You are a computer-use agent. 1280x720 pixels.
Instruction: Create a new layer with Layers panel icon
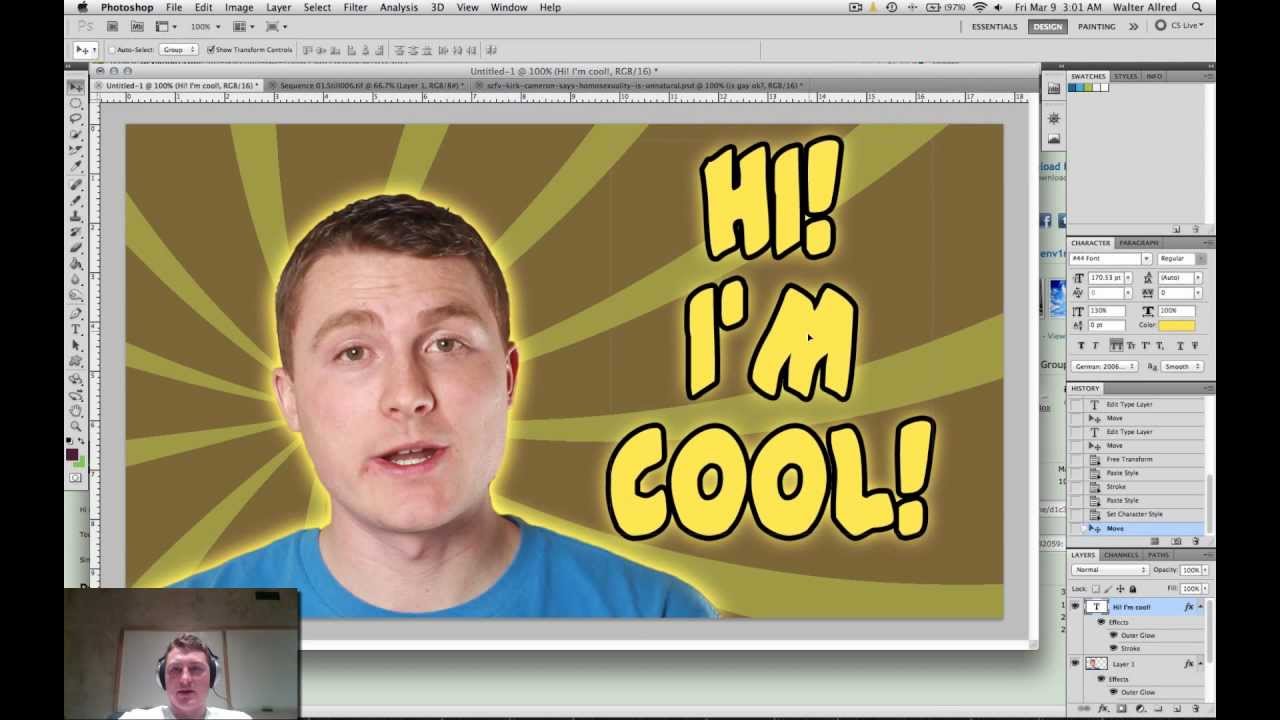pyautogui.click(x=1177, y=708)
